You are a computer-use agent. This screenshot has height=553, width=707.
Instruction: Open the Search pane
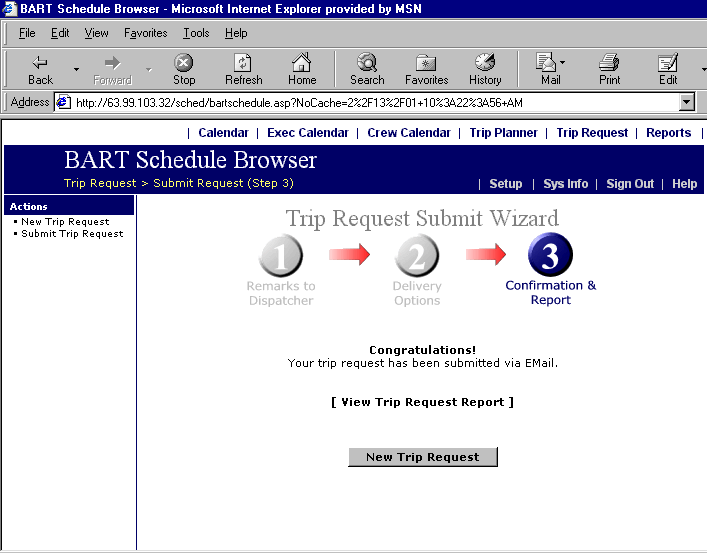(x=367, y=69)
